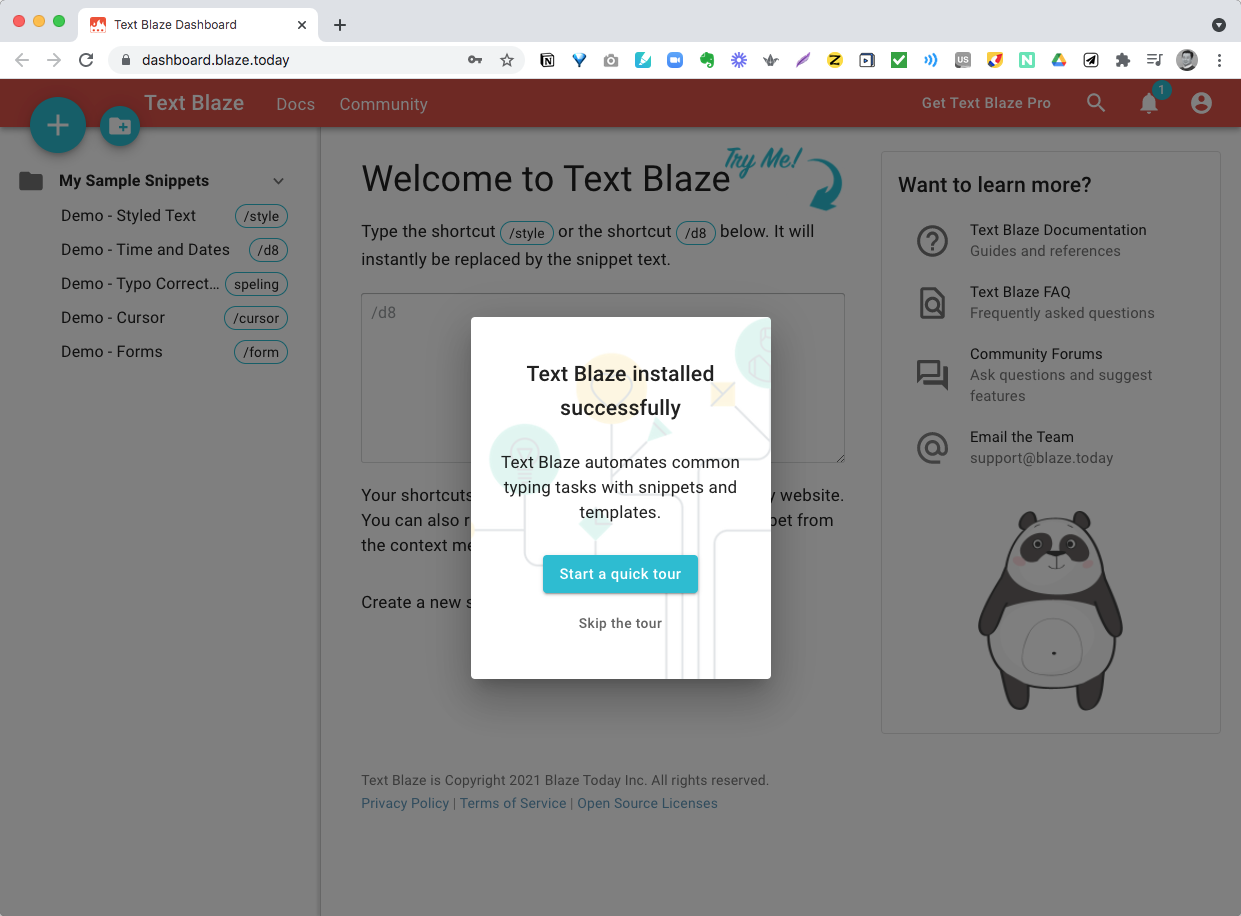
Task: Bookmark this page with star icon
Action: (x=507, y=60)
